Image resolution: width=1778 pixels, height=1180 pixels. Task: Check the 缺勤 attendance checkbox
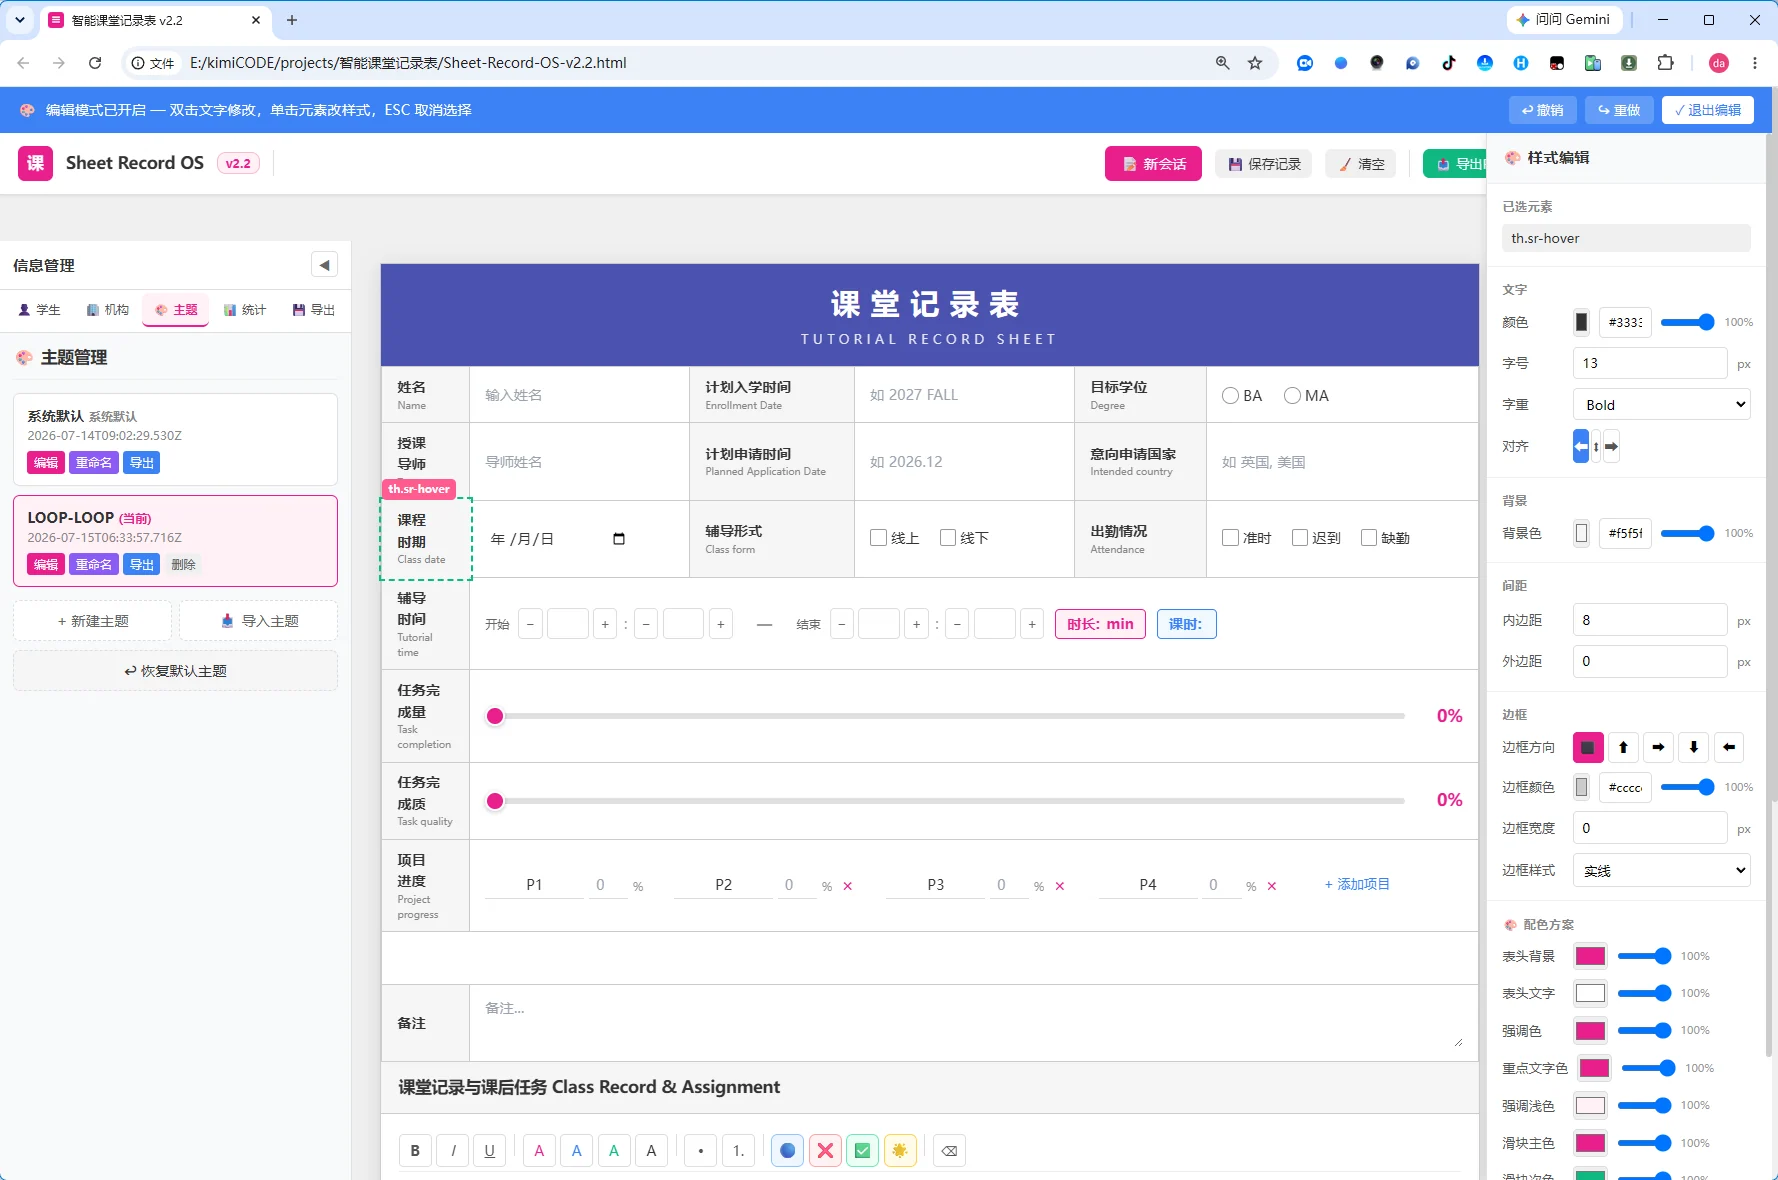coord(1369,538)
